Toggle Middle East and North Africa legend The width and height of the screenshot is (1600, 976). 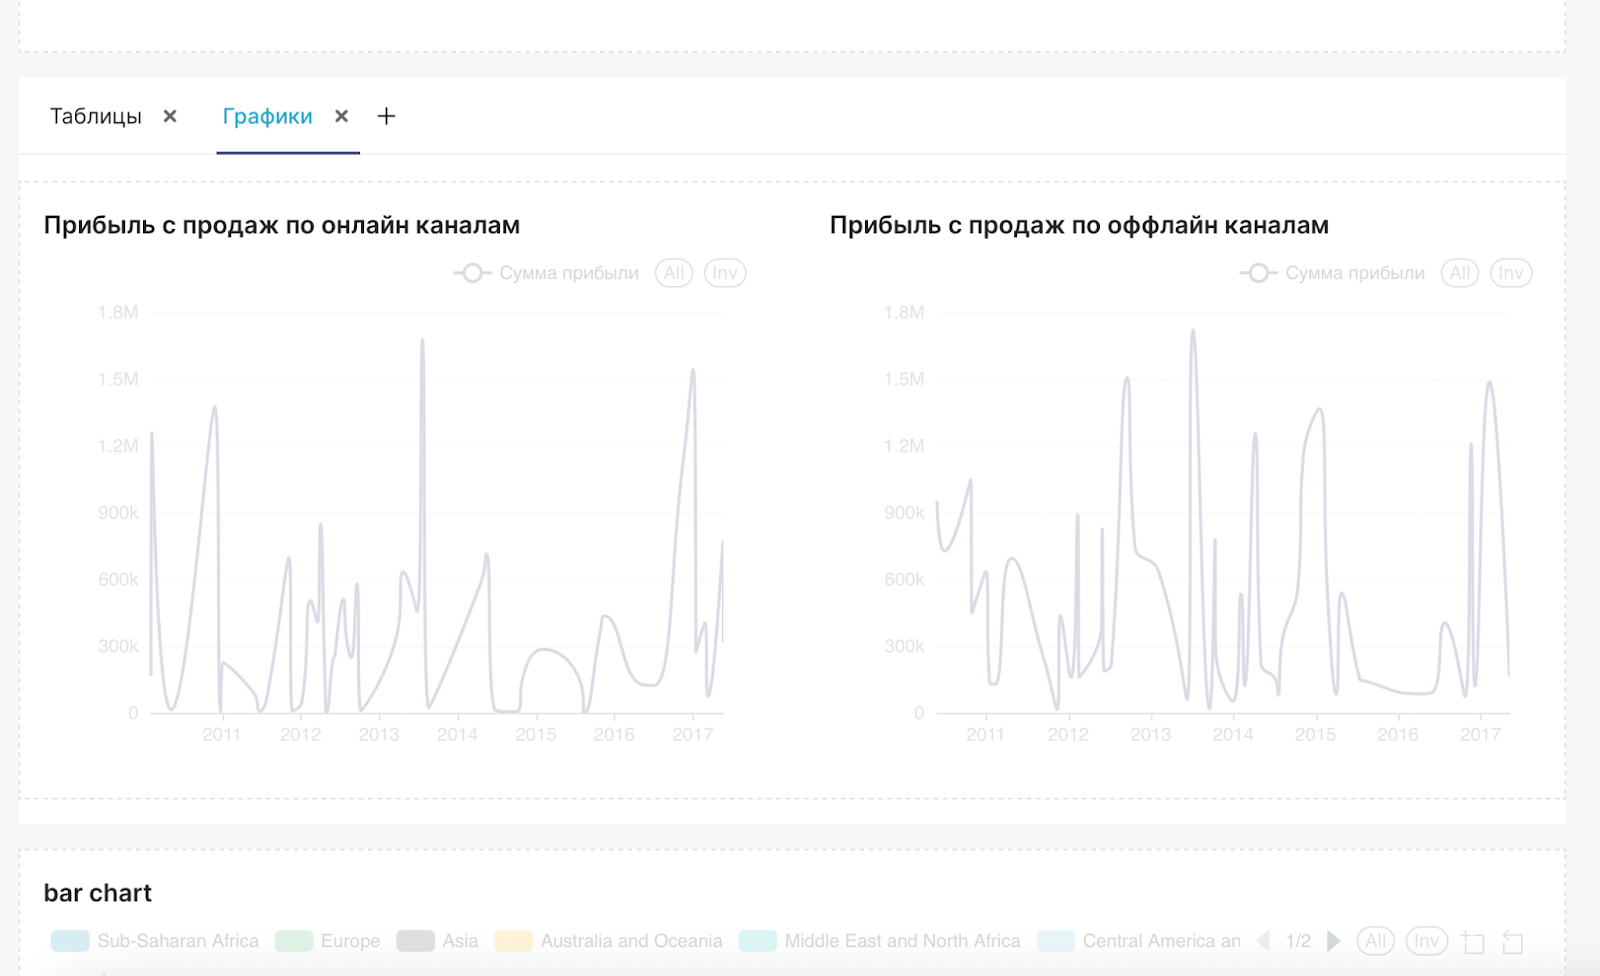(x=880, y=941)
